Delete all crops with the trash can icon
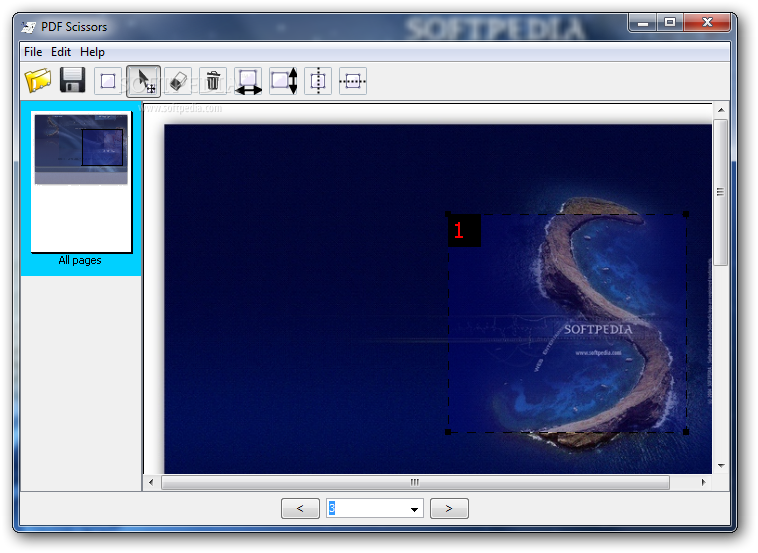The width and height of the screenshot is (758, 553). pos(213,81)
